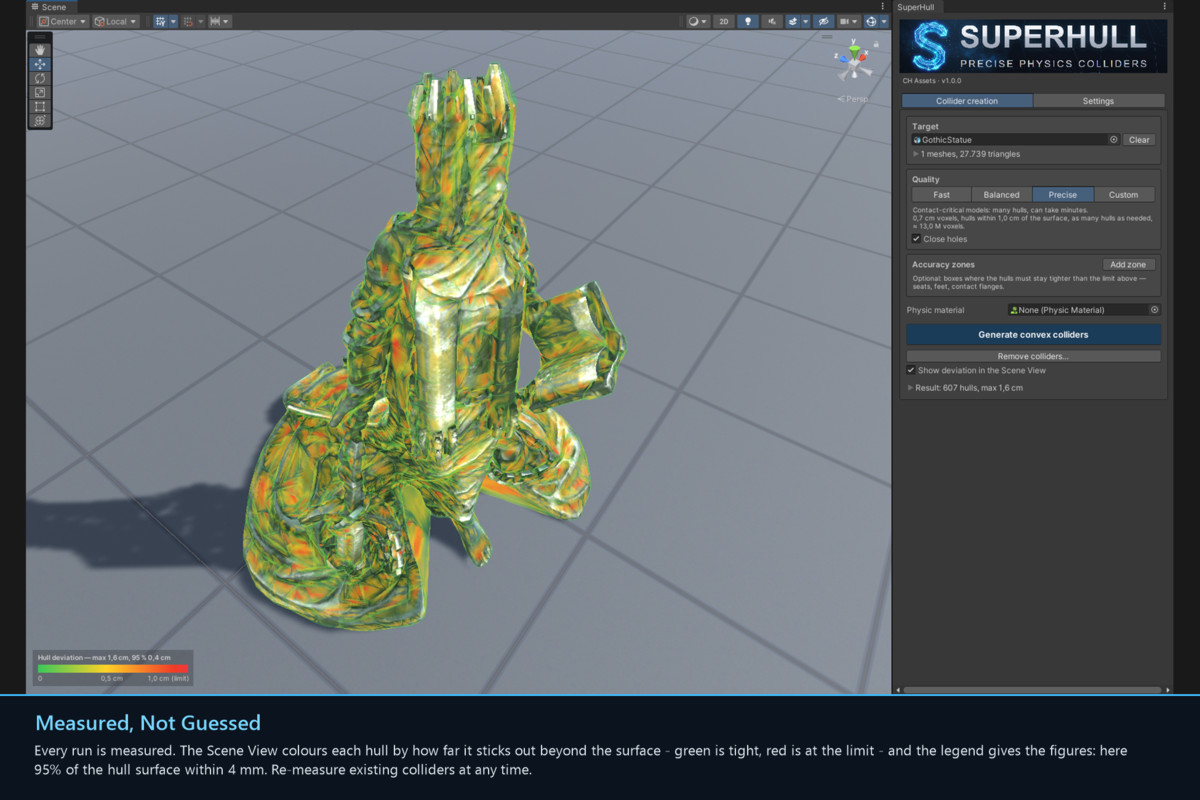
Task: Switch to the Settings tab
Action: point(1098,101)
